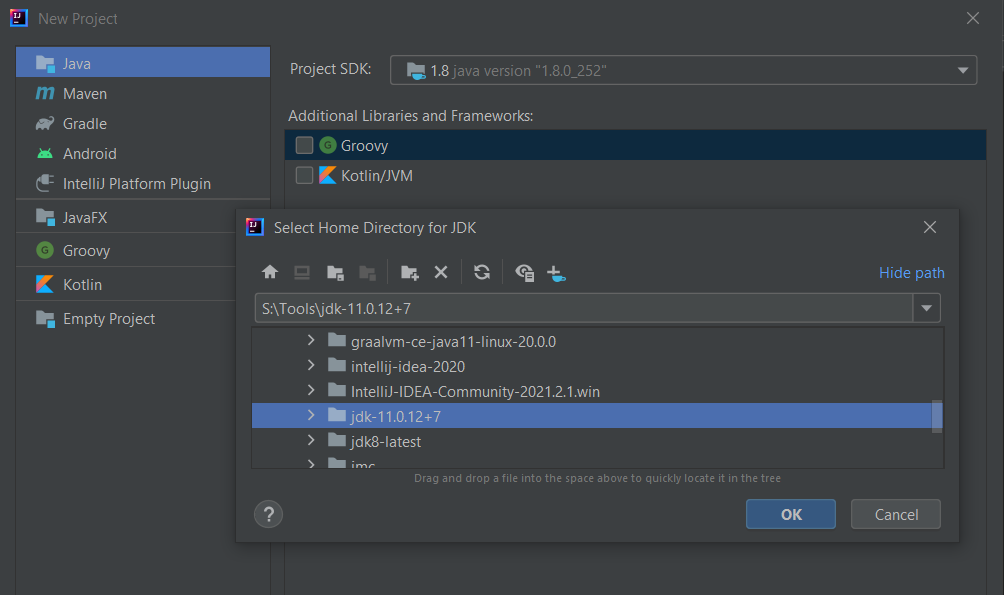Expand the jdk-11.0.12+7 folder
Screen dimensions: 1004x595
[311, 415]
